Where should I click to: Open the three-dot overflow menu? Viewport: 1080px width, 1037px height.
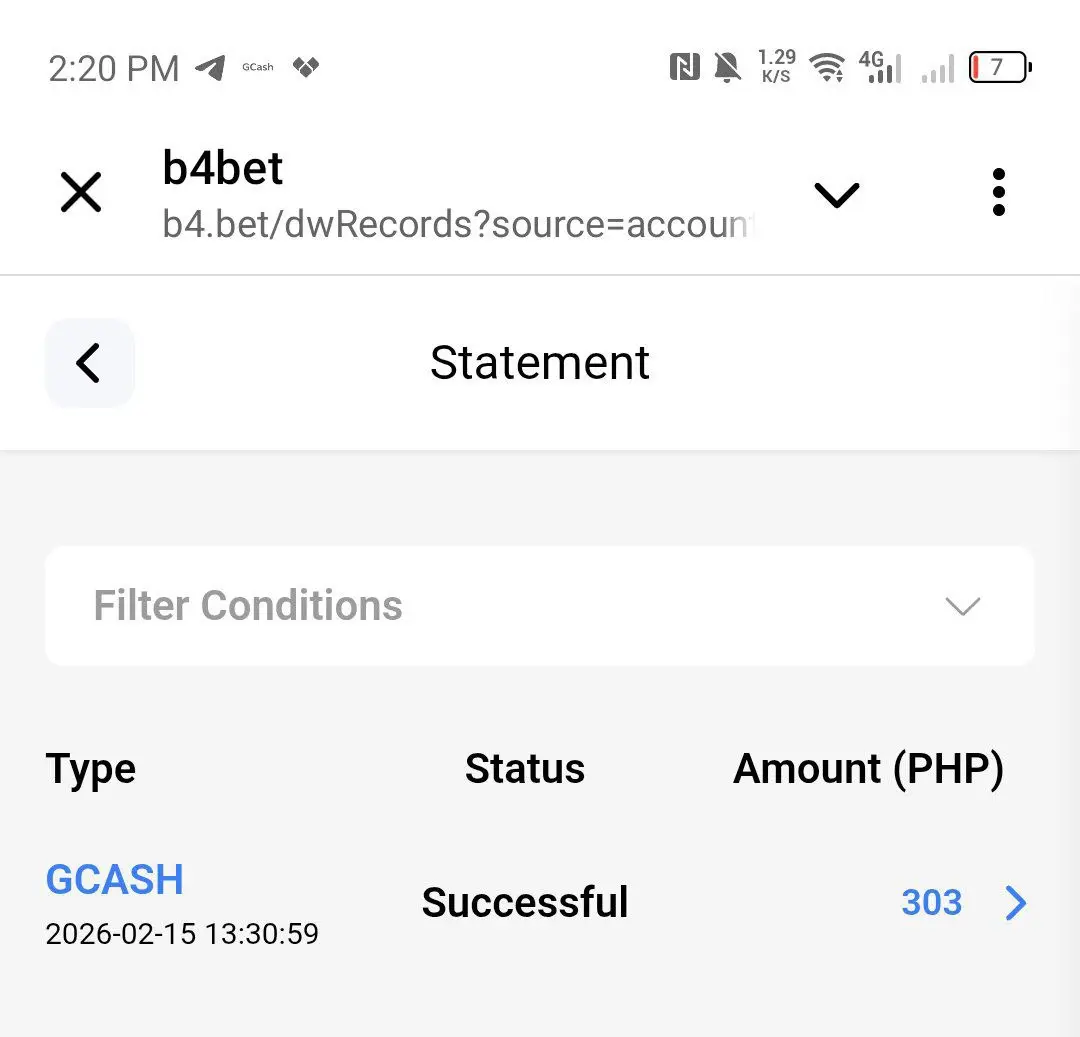[999, 192]
